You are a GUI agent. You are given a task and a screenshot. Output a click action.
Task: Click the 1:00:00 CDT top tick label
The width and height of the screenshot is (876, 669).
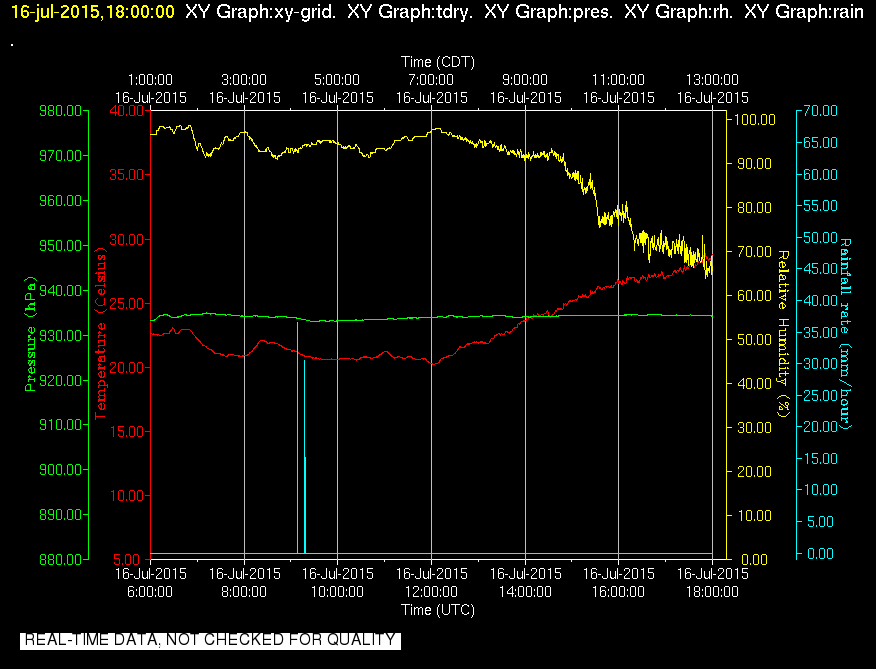pyautogui.click(x=150, y=80)
